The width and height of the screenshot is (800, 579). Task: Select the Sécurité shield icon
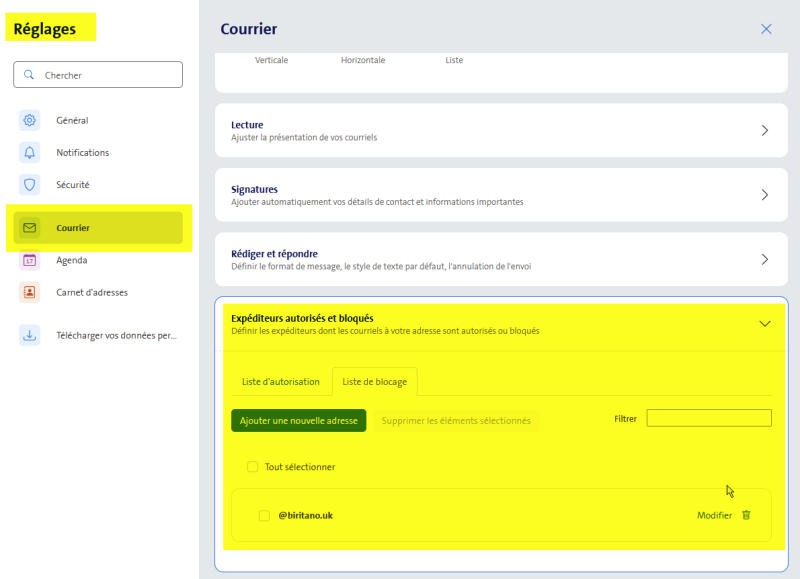tap(30, 185)
